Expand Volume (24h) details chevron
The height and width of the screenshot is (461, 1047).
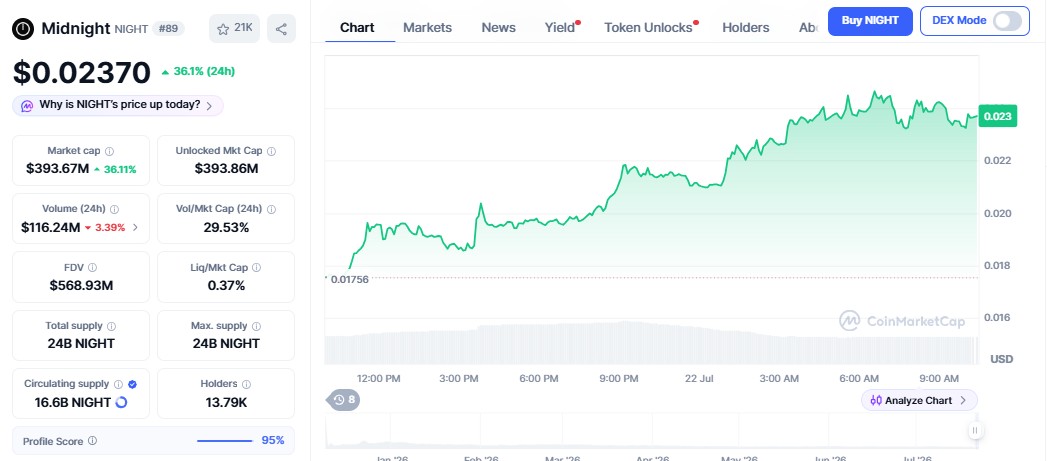click(x=136, y=227)
